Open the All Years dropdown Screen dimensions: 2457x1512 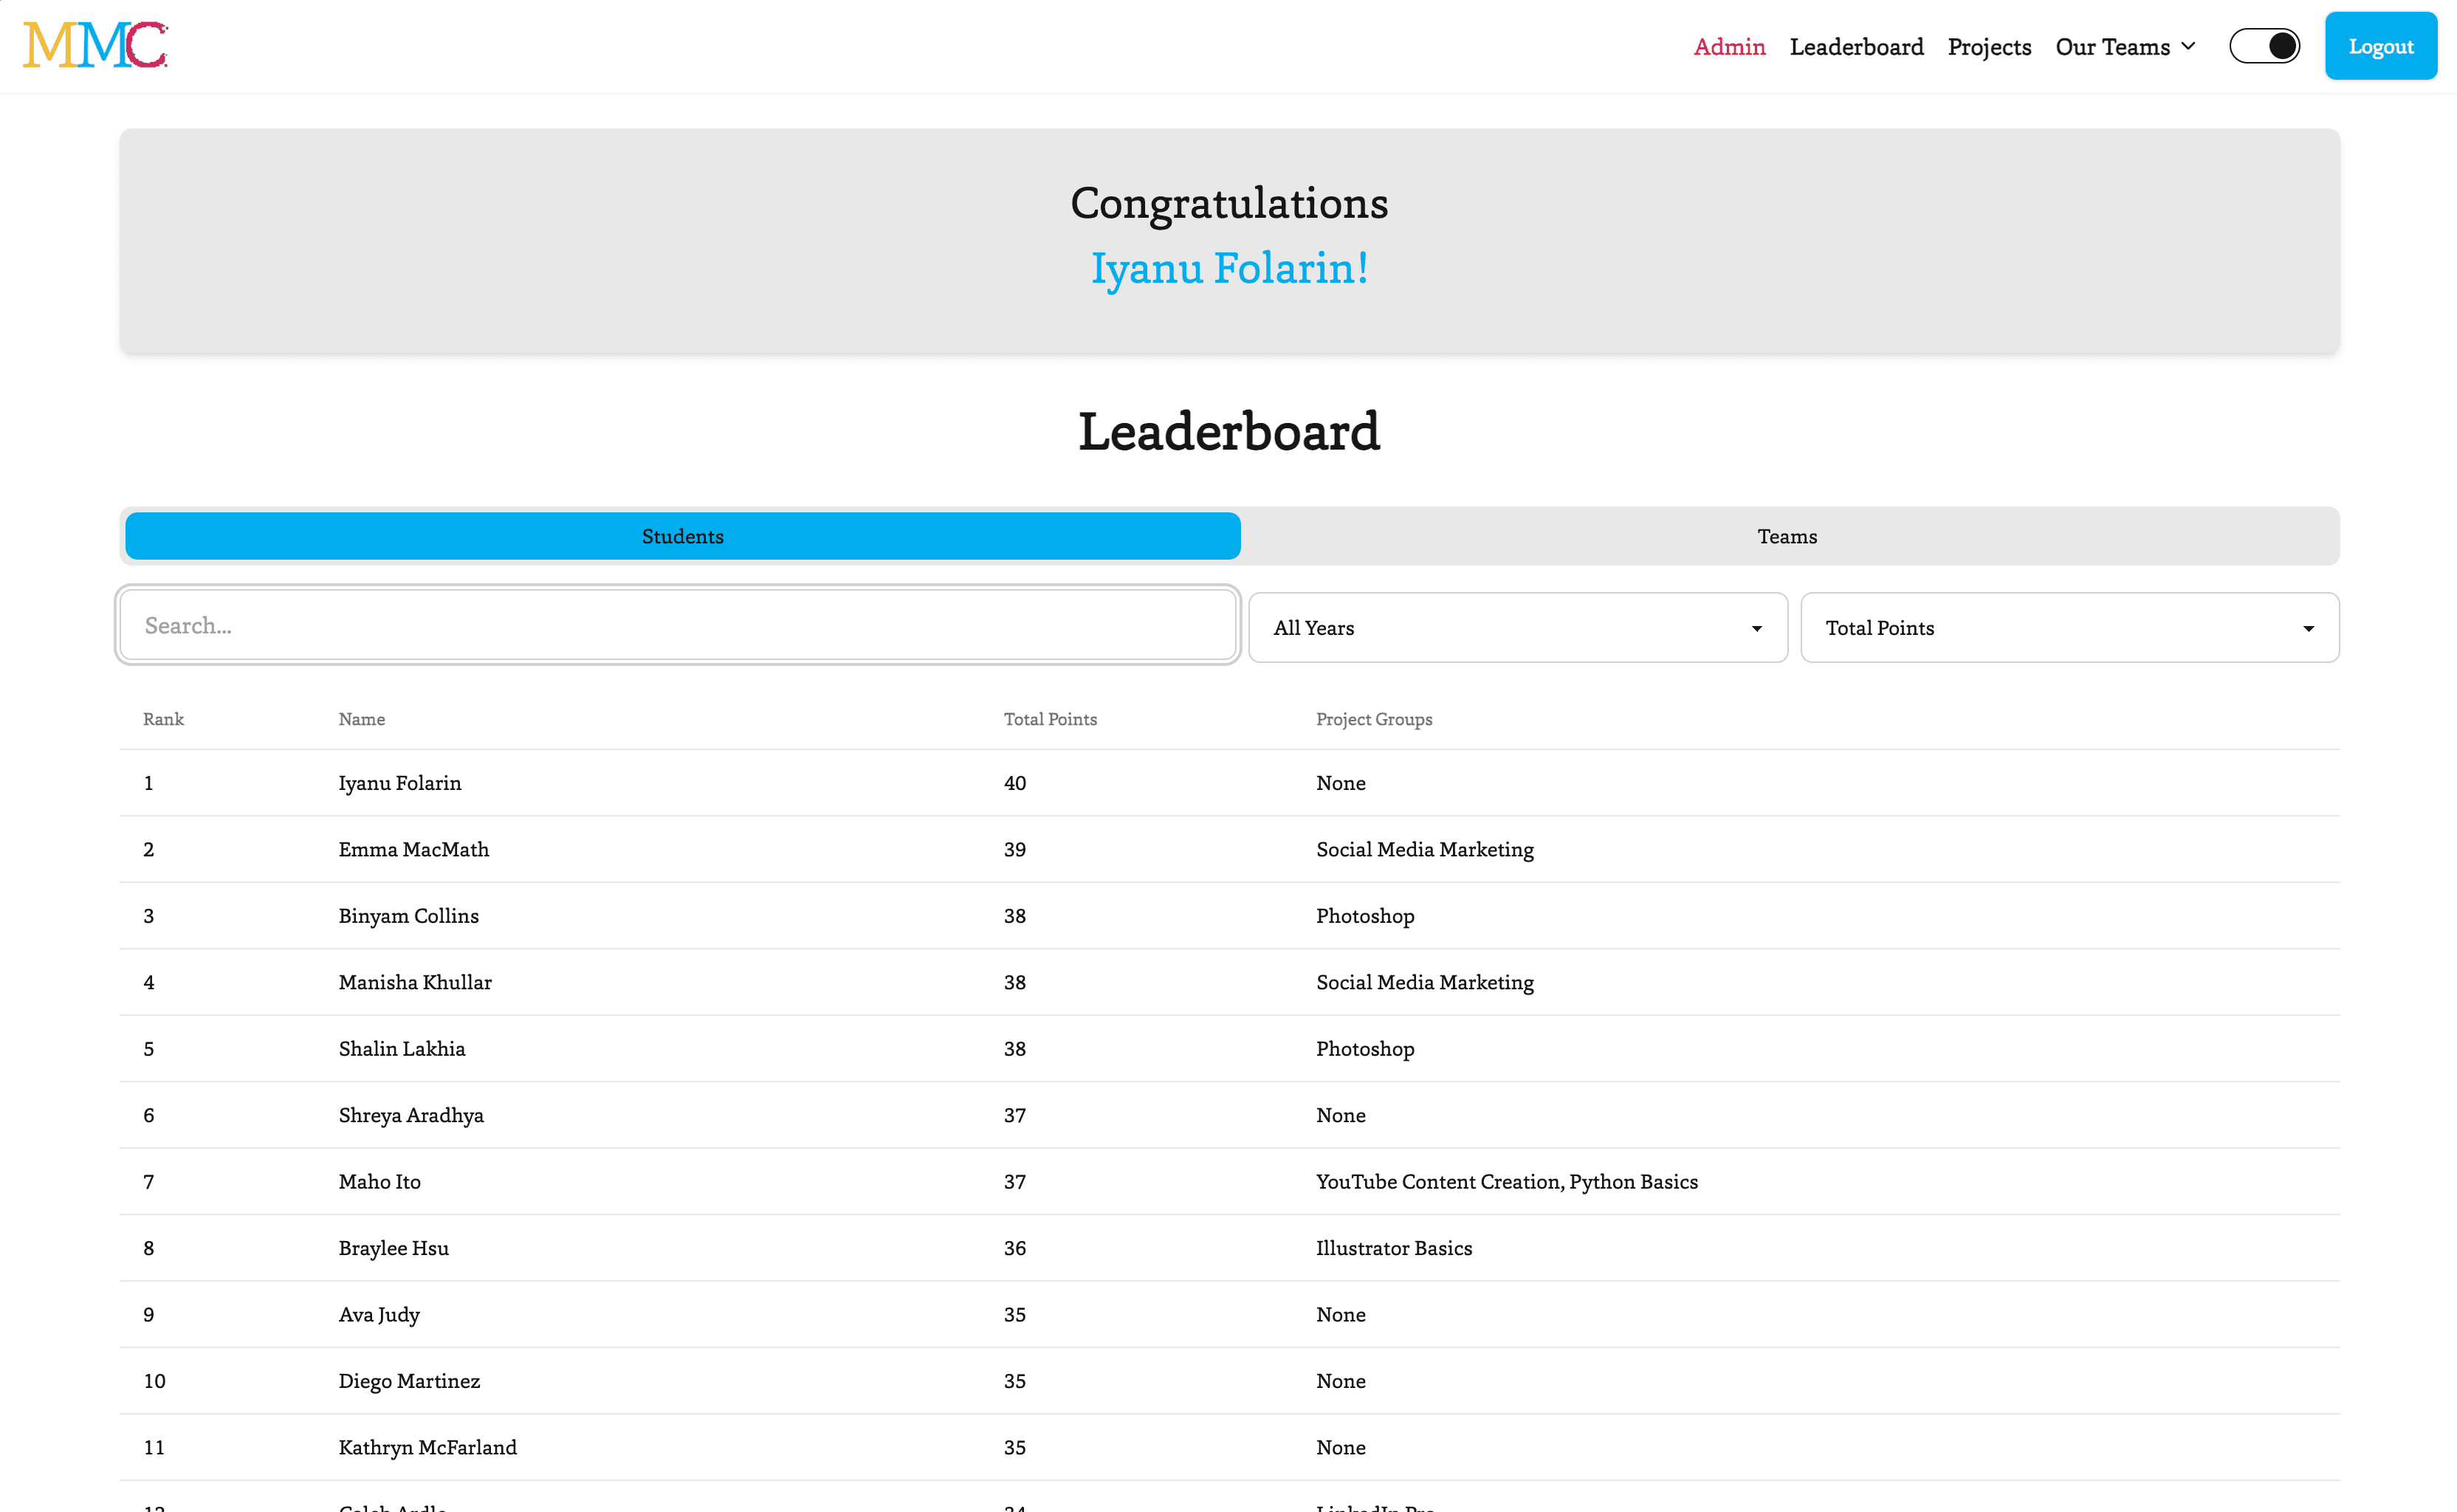1517,628
